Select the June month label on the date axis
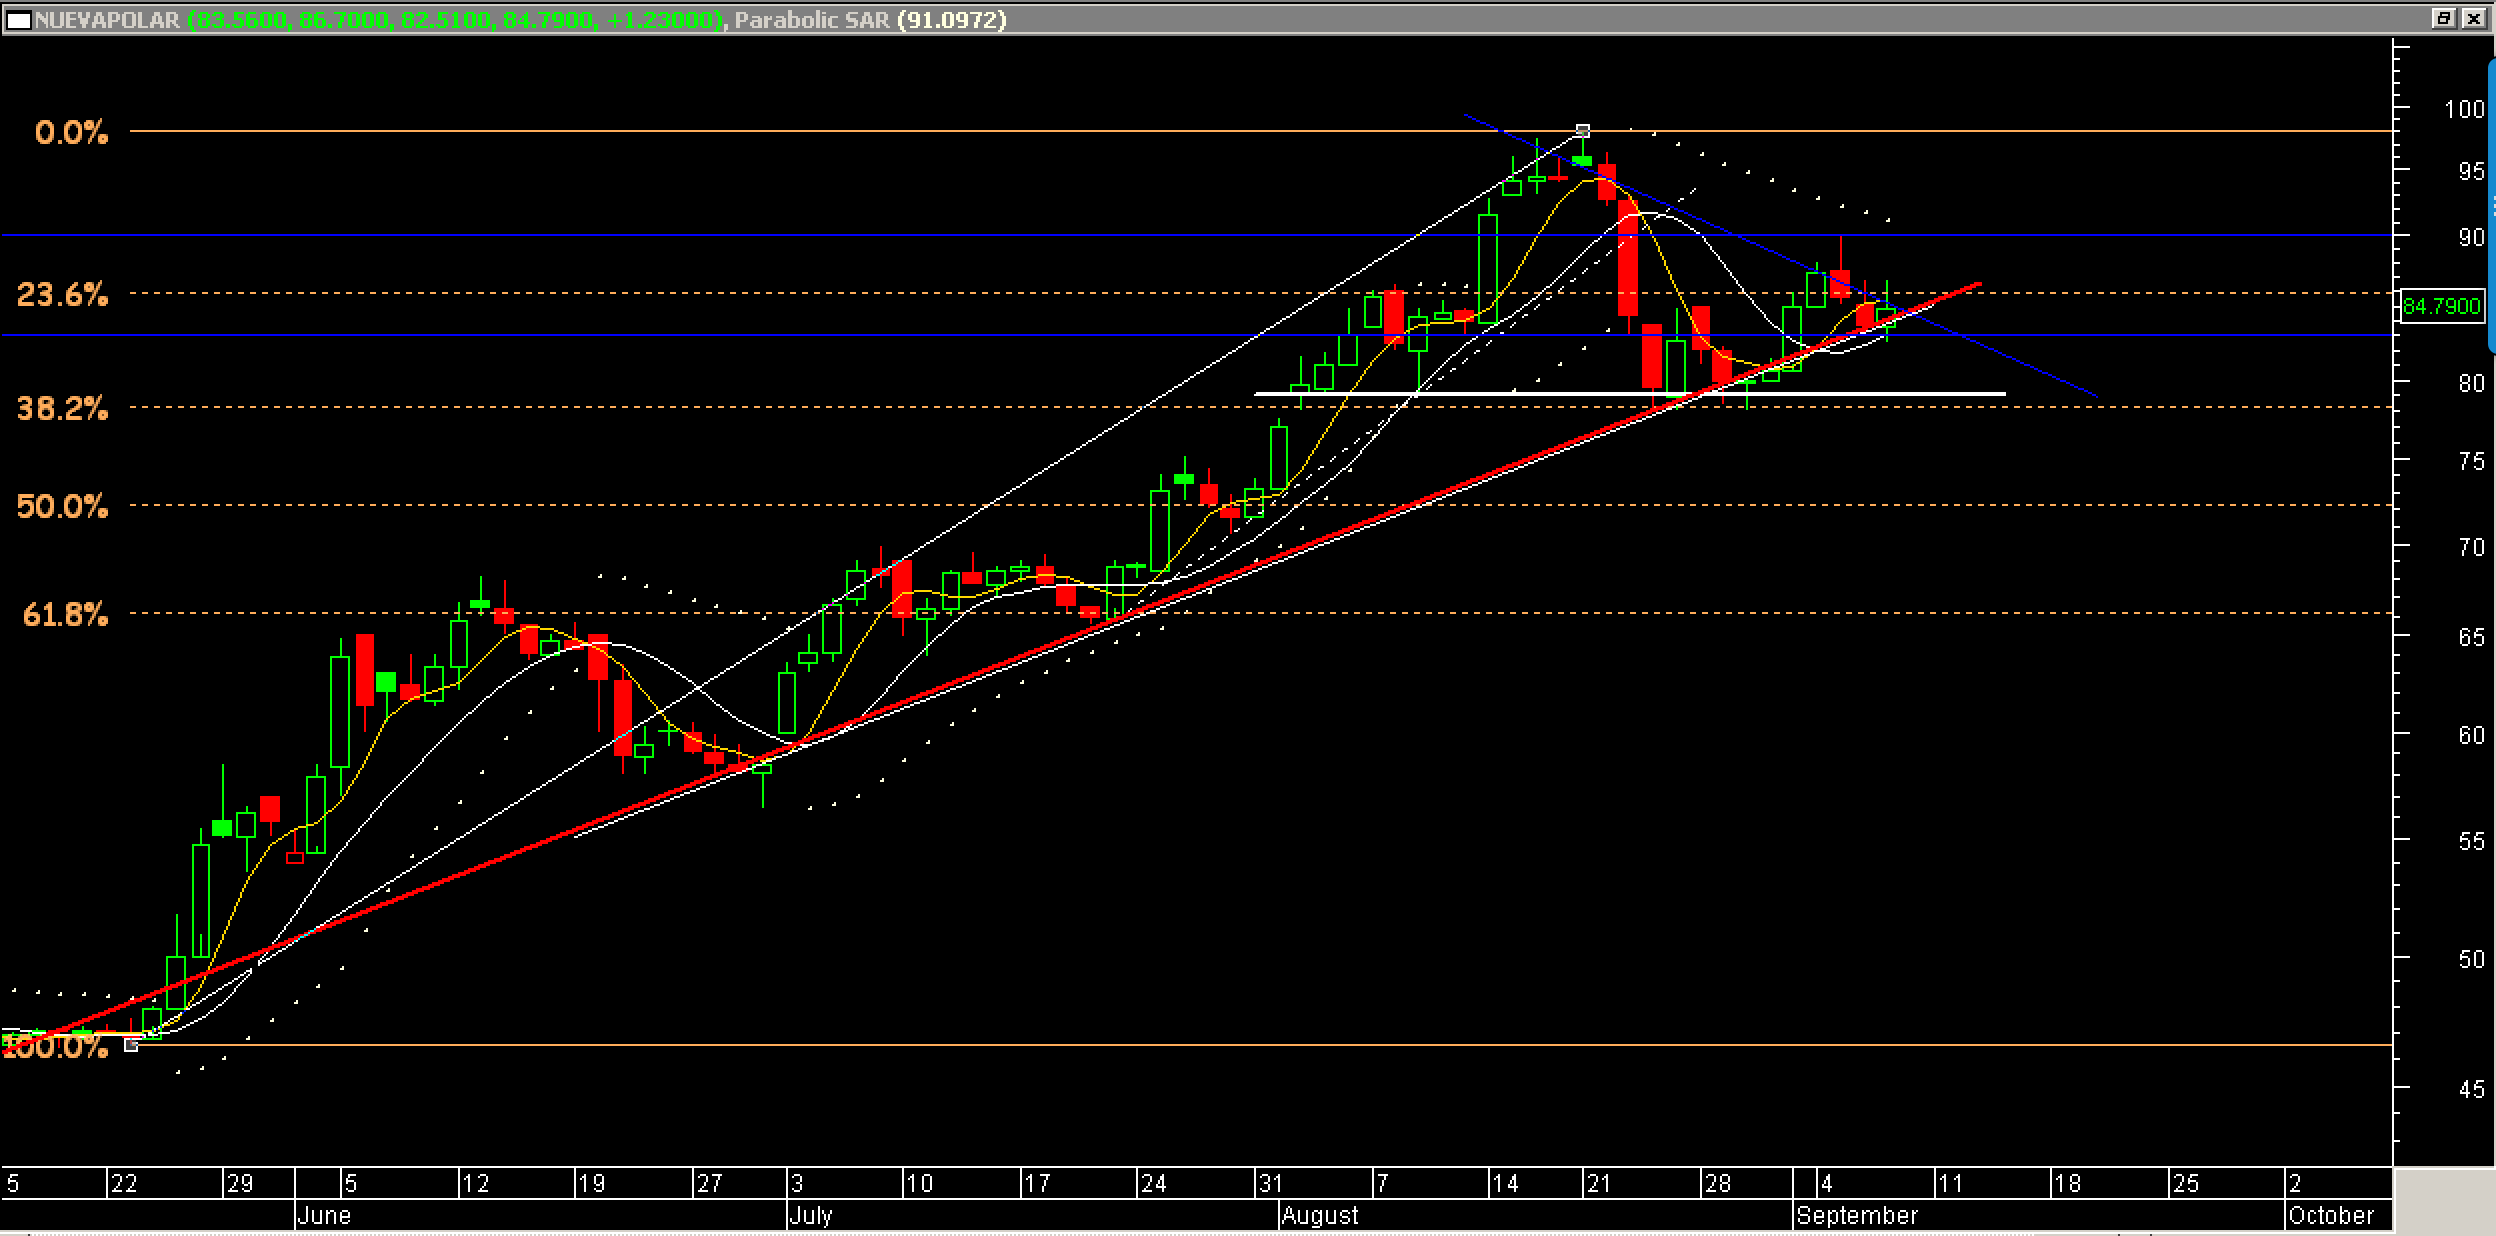 click(324, 1216)
